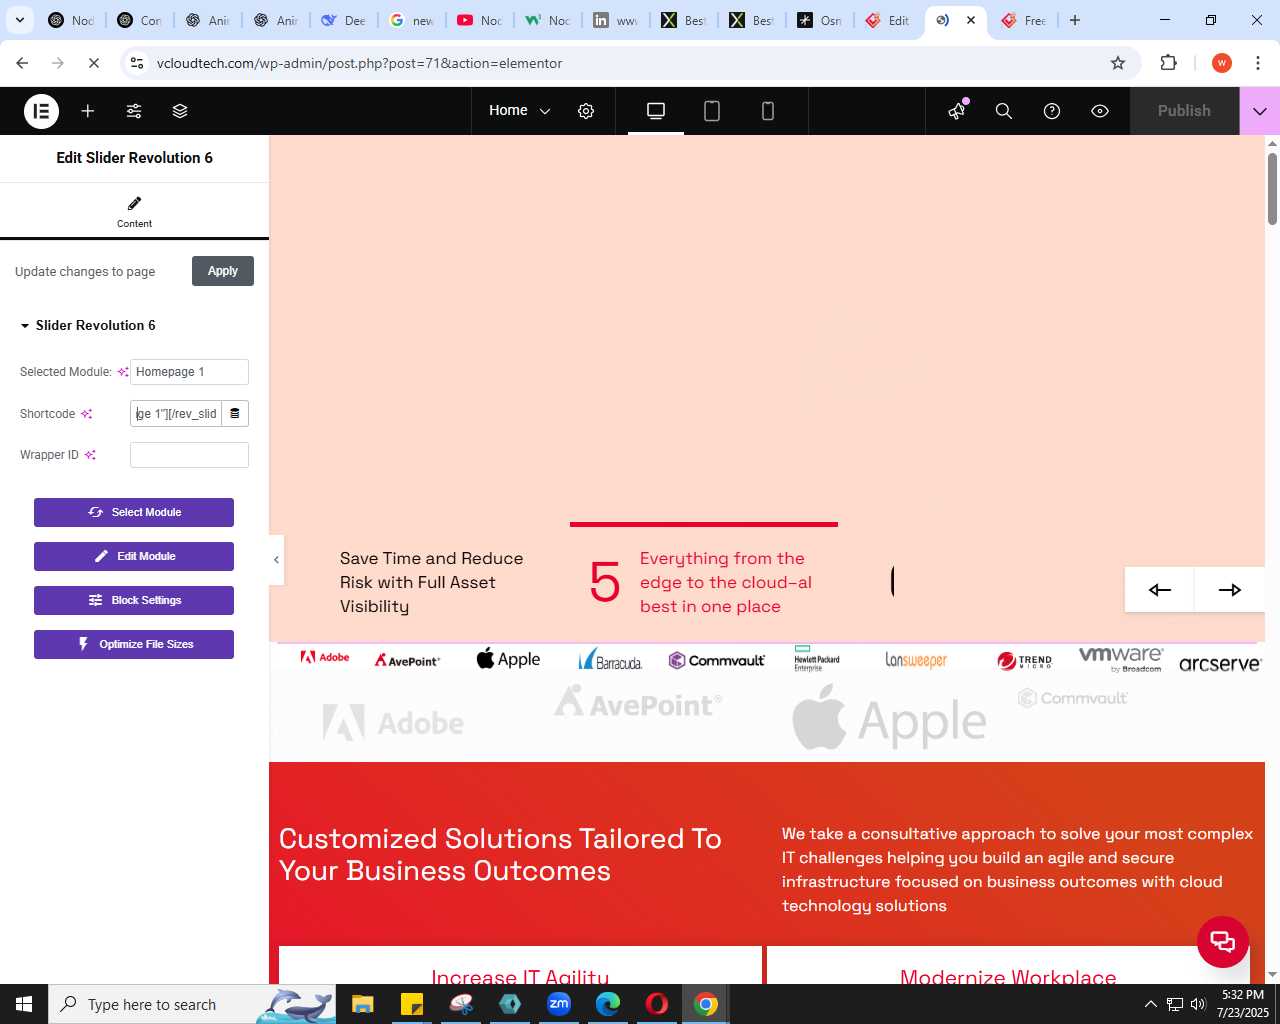The image size is (1280, 1024).
Task: Click the heading 'Customized Solutions Tailored To Your Business Outcomes'
Action: tap(500, 854)
